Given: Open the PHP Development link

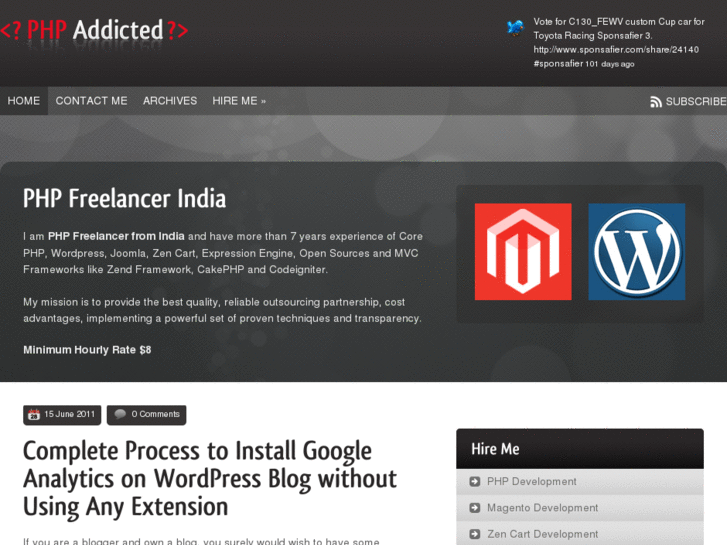Looking at the screenshot, I should pyautogui.click(x=531, y=481).
